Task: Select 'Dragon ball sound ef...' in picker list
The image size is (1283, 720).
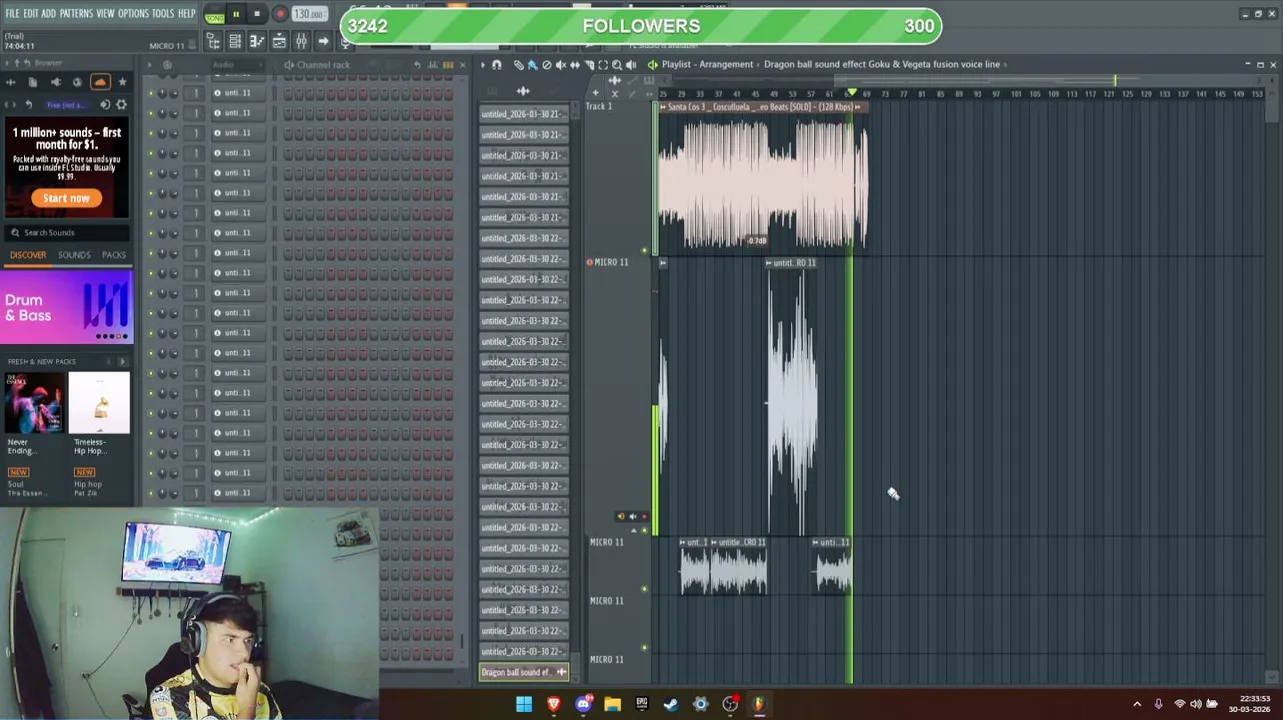Action: (524, 672)
